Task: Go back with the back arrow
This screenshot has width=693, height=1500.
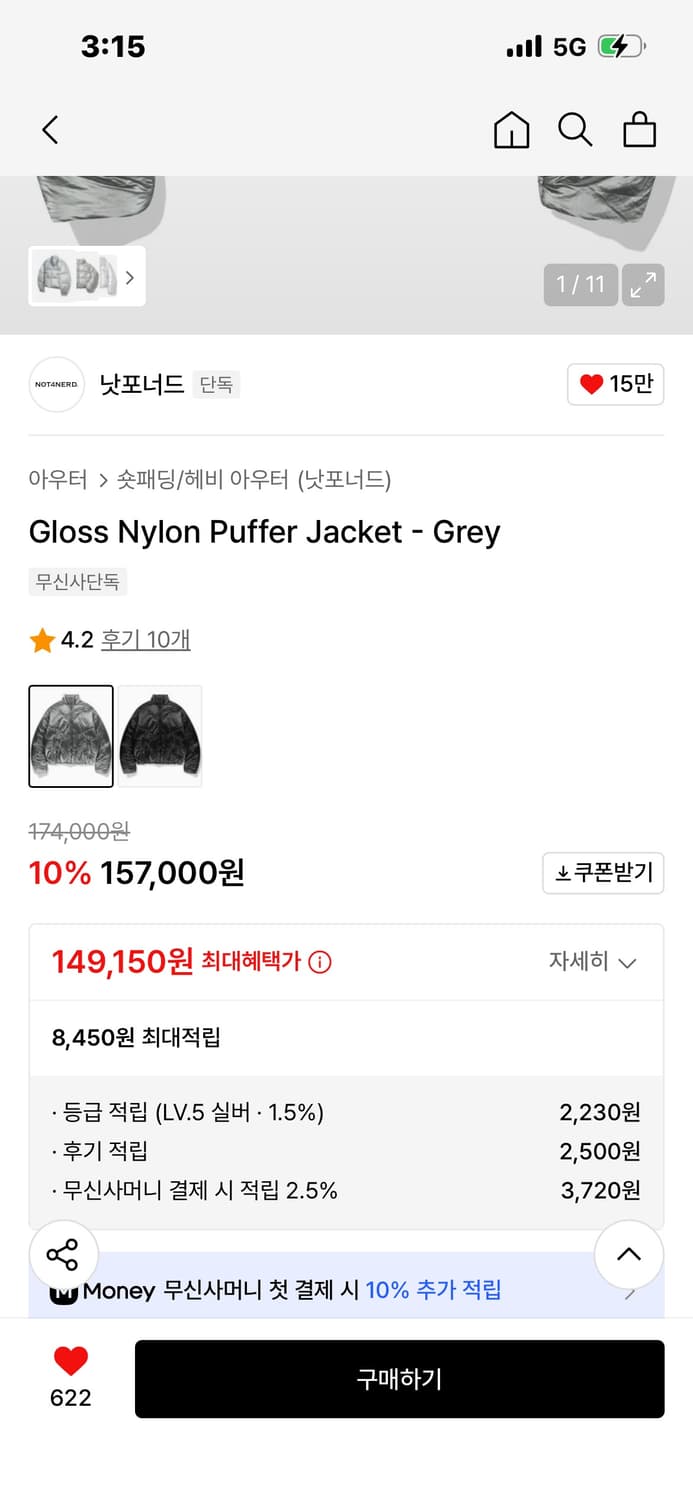Action: click(50, 130)
